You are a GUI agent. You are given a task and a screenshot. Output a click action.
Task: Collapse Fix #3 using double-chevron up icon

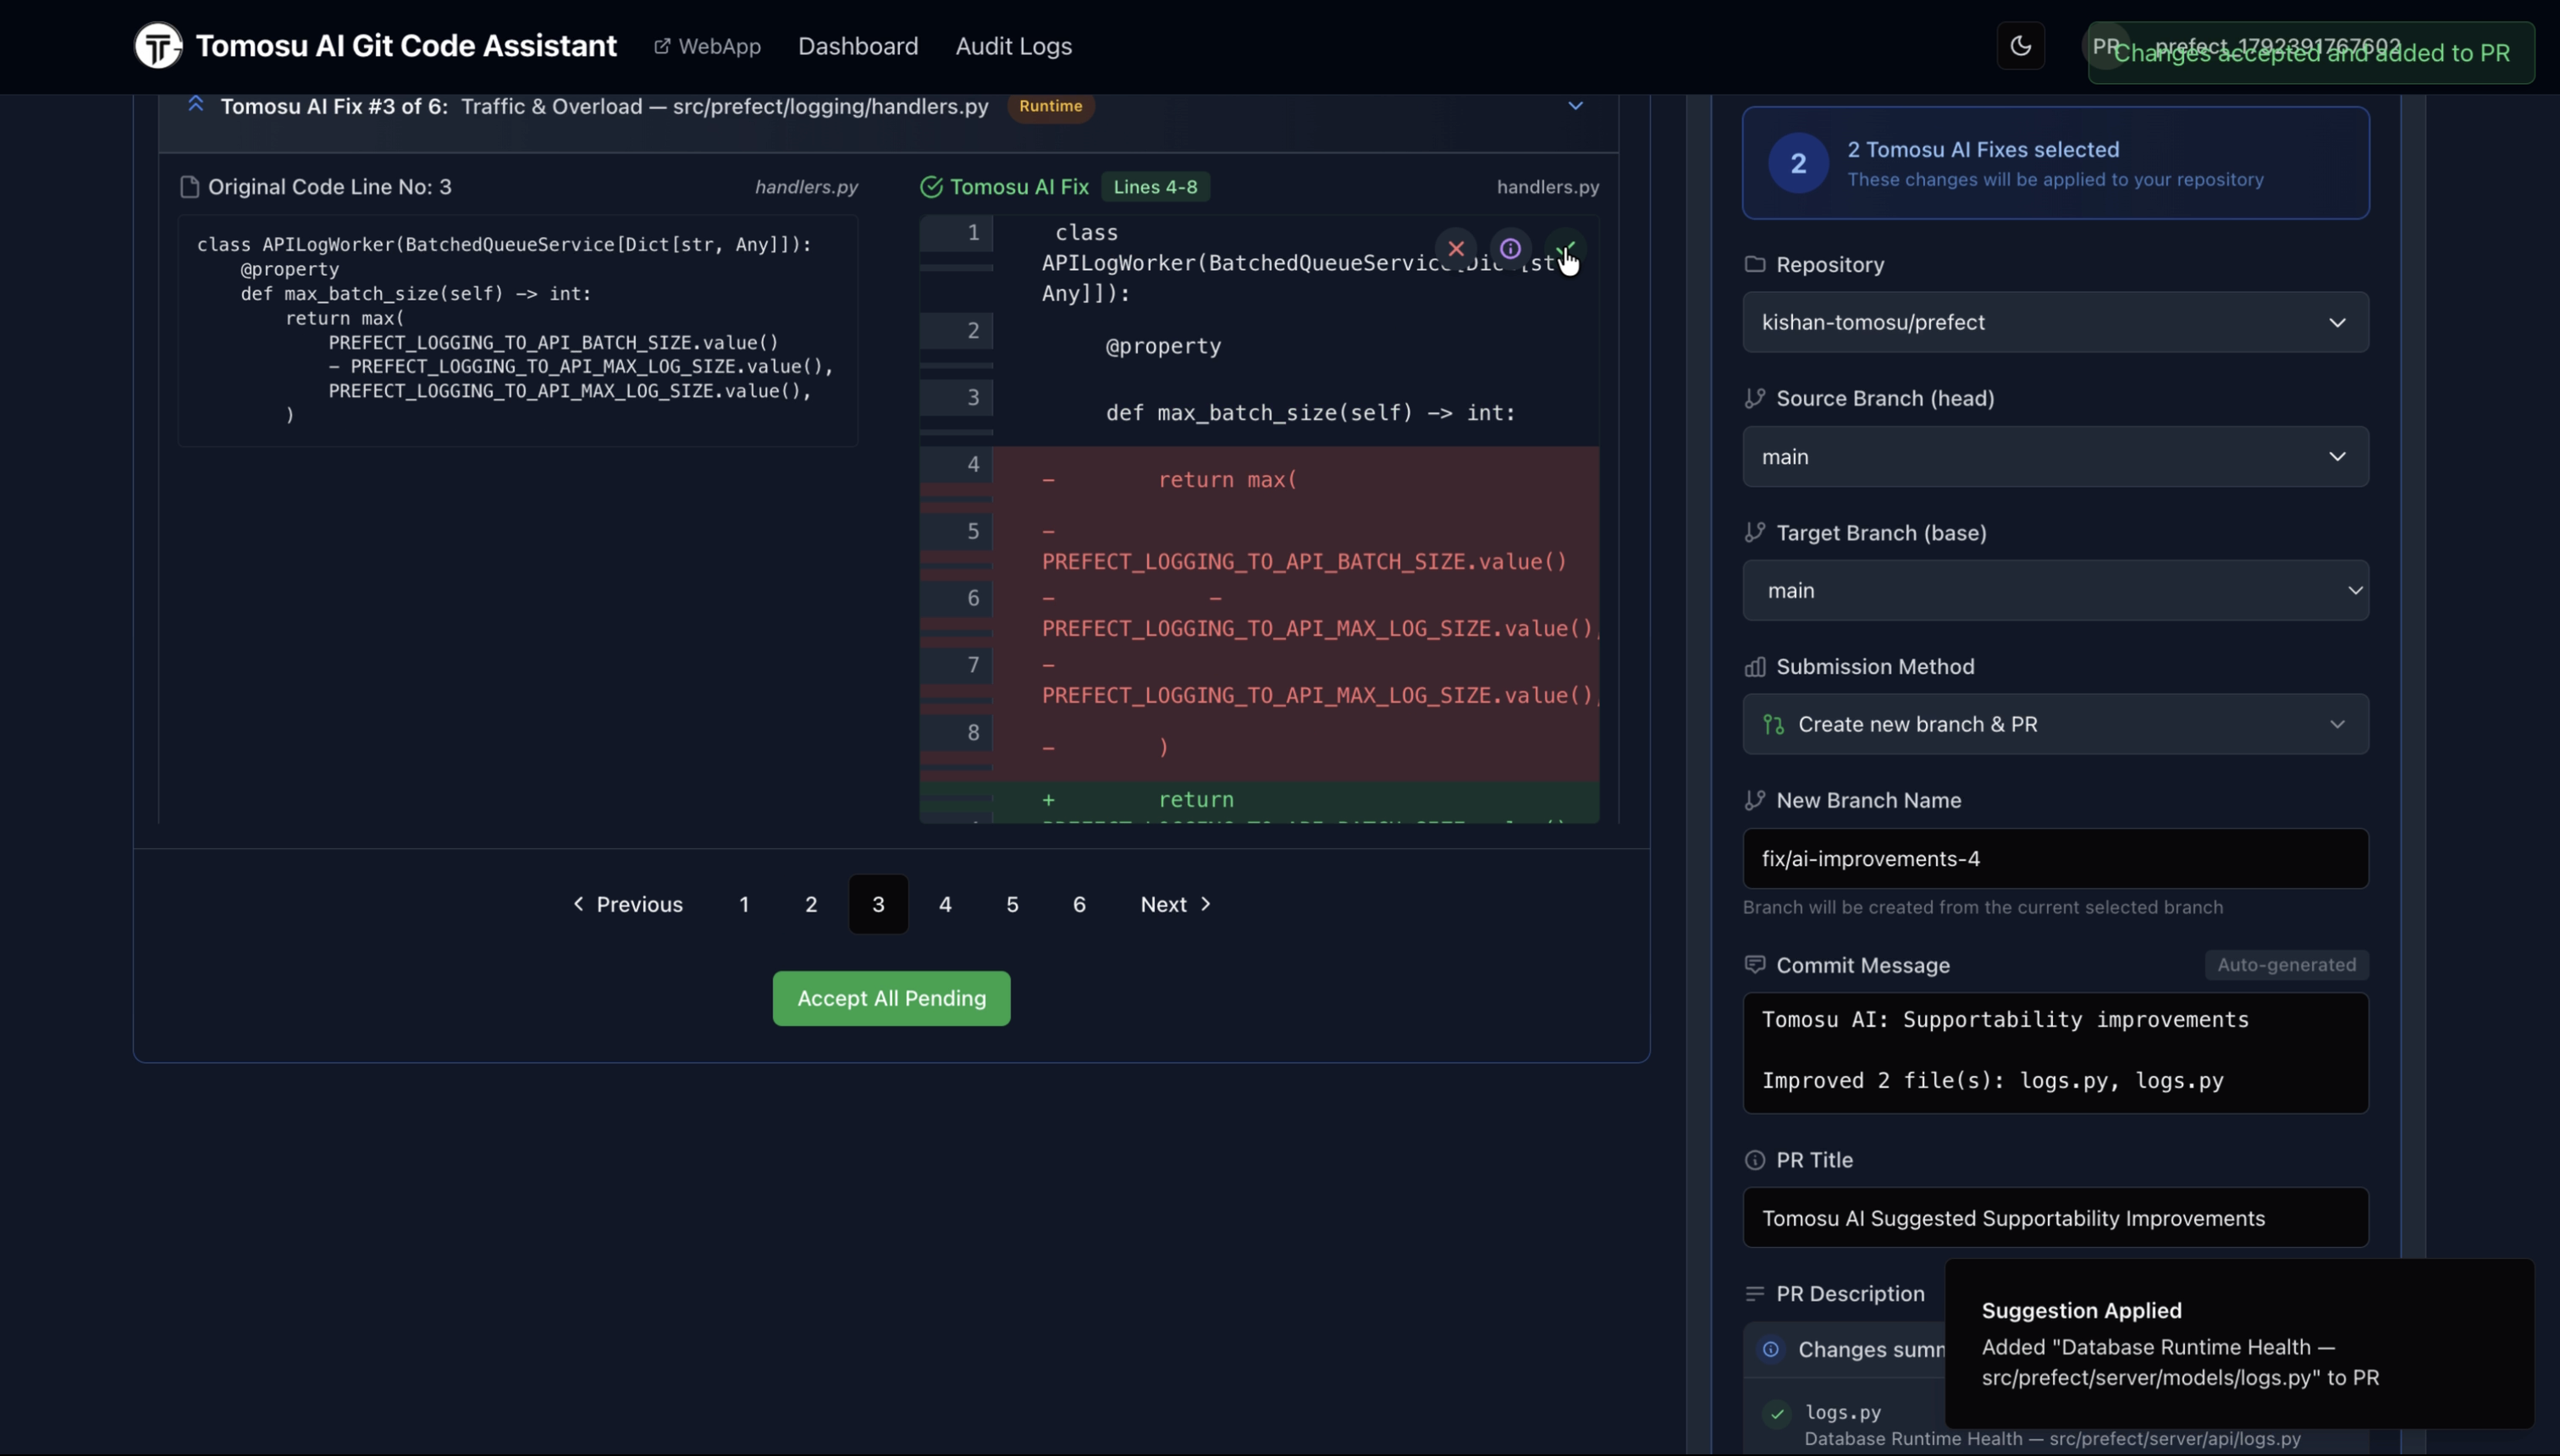click(196, 104)
